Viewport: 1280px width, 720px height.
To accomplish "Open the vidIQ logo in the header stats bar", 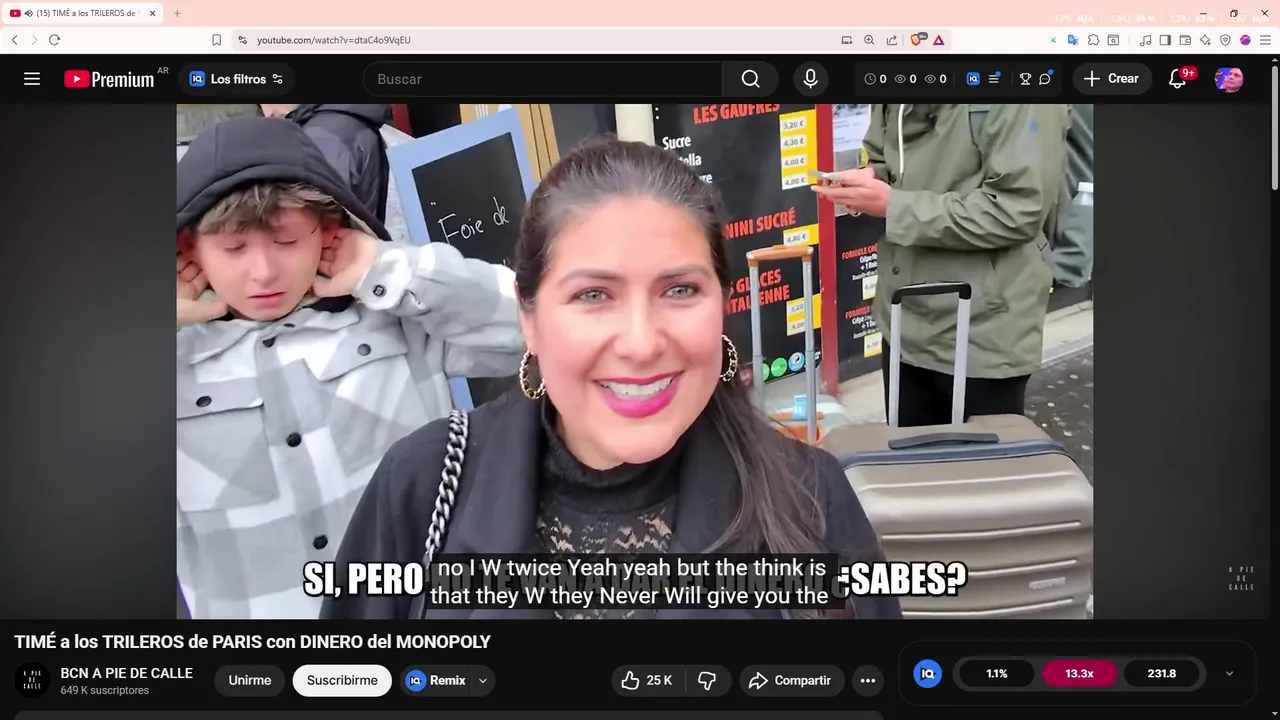I will 973,79.
